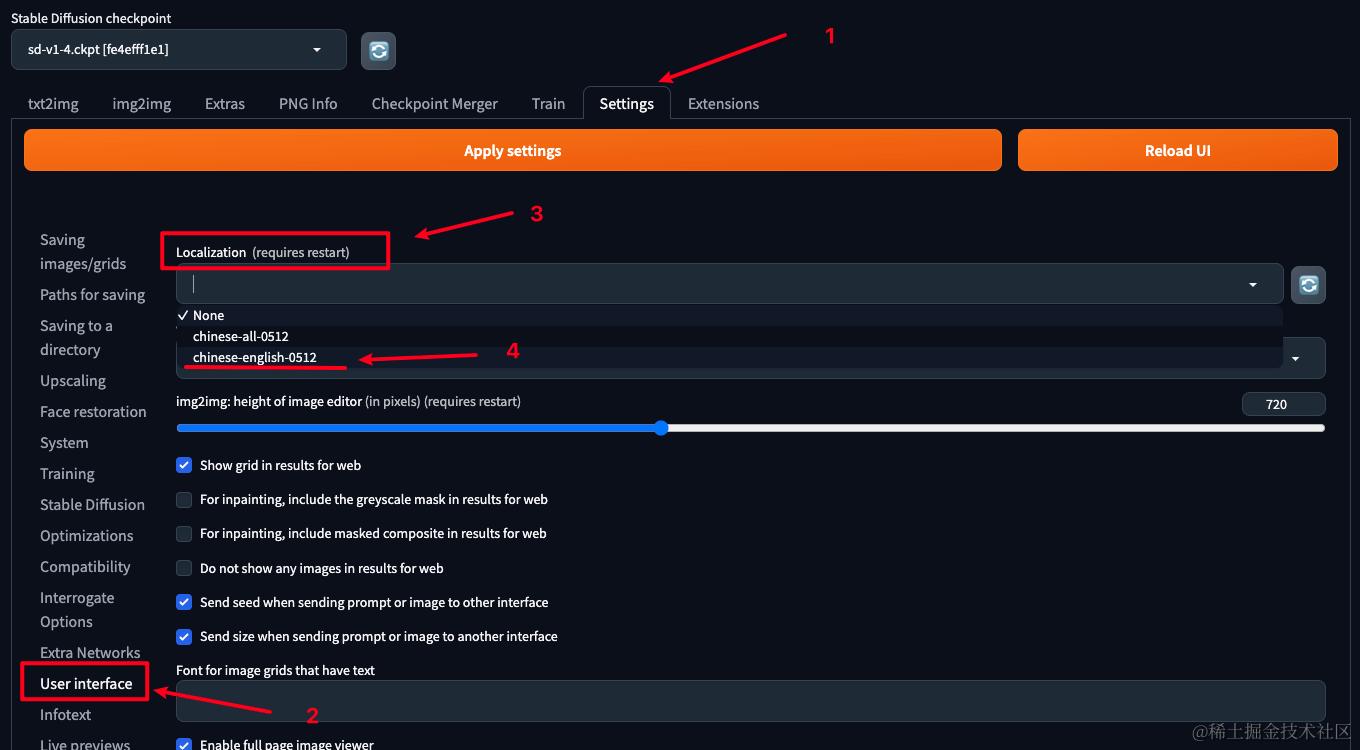Check Do not show any images in results
Viewport: 1360px width, 750px height.
pos(184,568)
